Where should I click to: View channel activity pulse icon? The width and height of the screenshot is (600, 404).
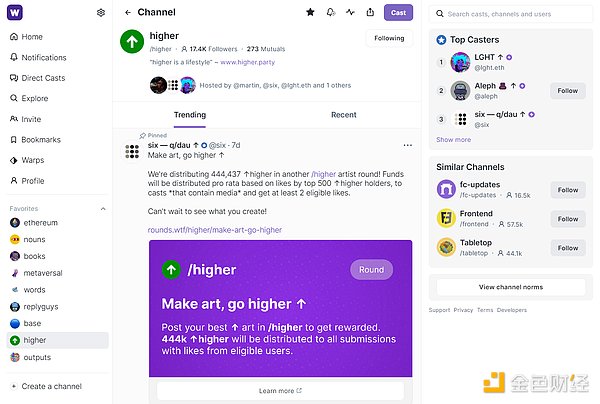click(x=350, y=12)
